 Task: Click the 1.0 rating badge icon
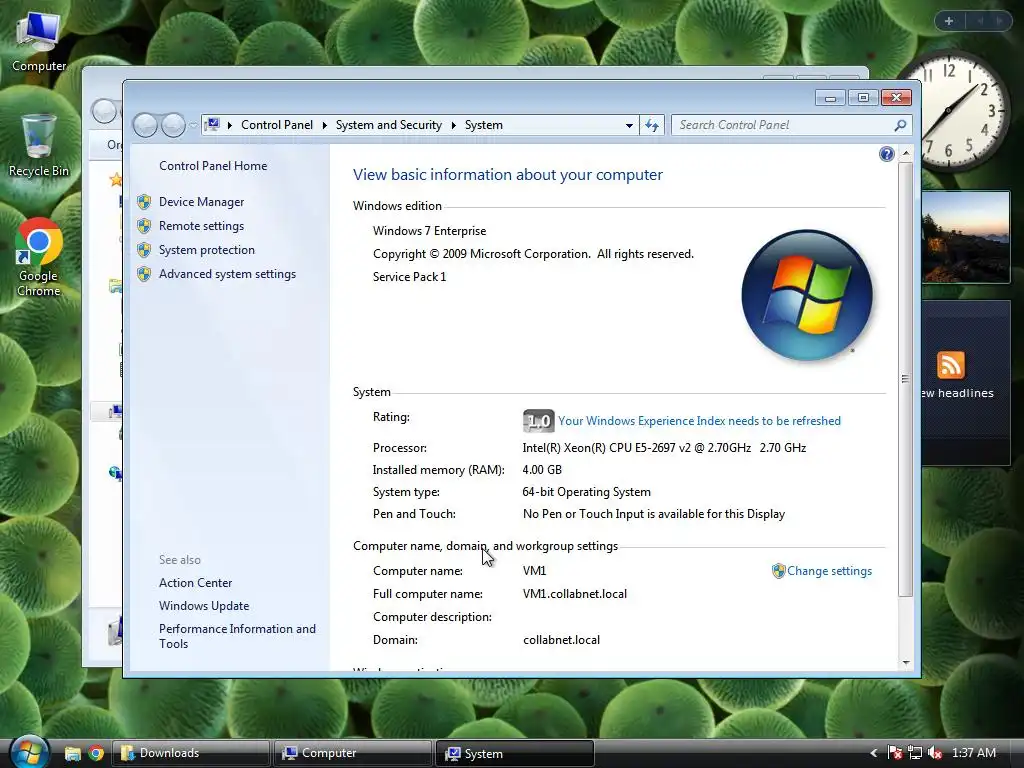[x=538, y=421]
